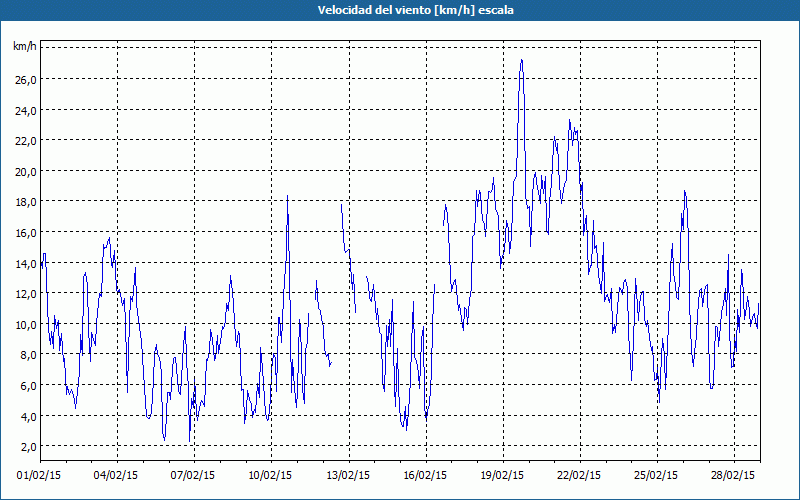The width and height of the screenshot is (800, 500).
Task: Click the 01/02/15 date label
Action: (x=39, y=475)
